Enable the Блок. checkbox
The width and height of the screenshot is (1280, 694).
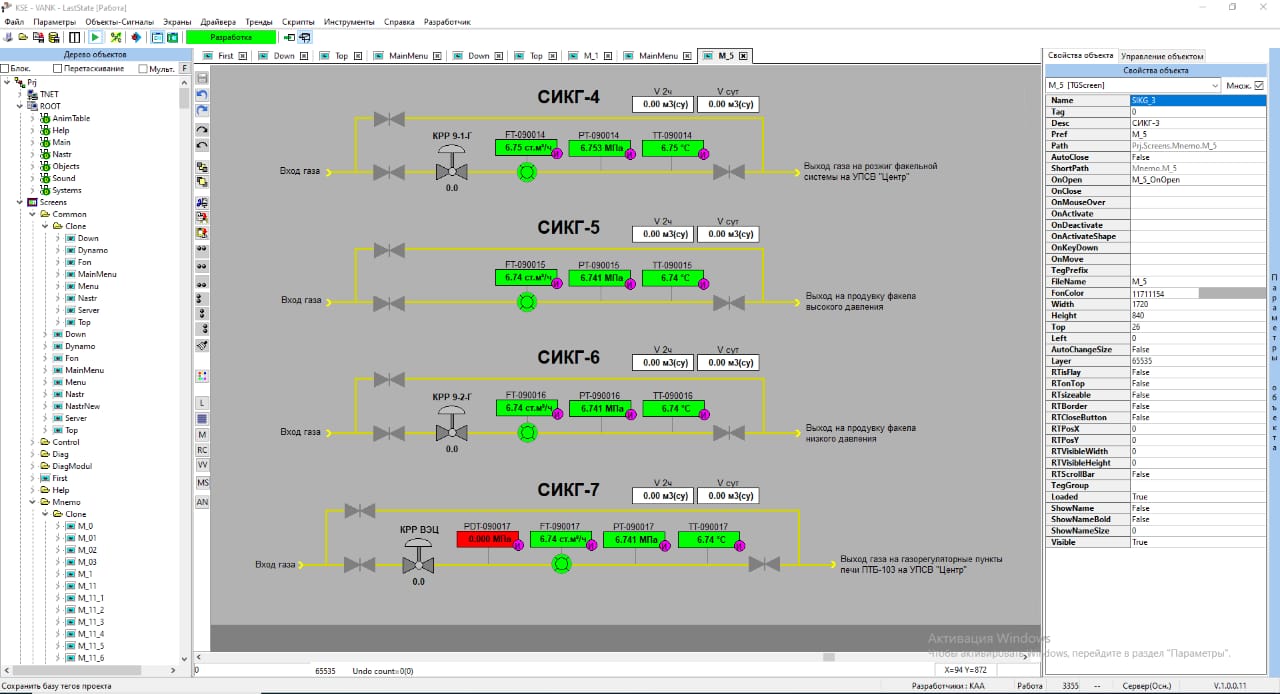tap(5, 69)
